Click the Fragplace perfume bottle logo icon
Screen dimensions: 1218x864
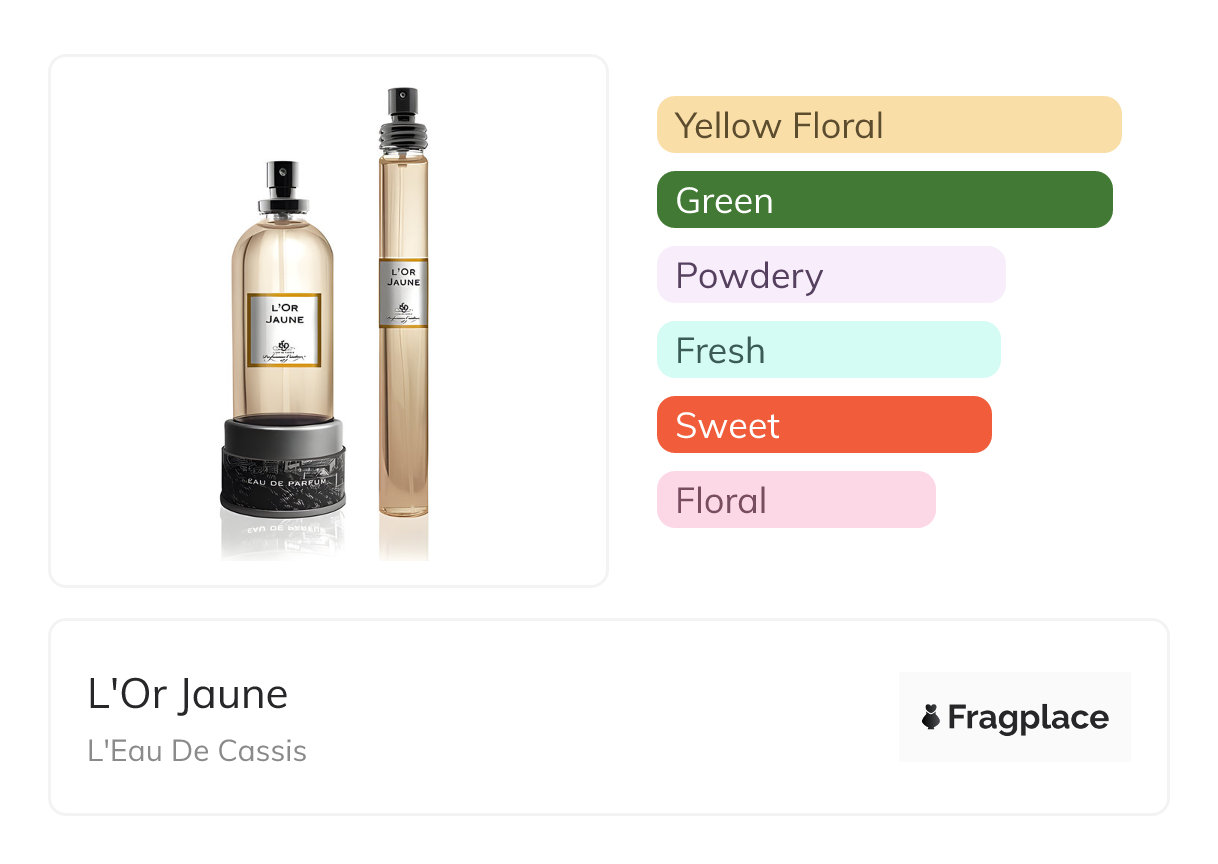point(931,717)
